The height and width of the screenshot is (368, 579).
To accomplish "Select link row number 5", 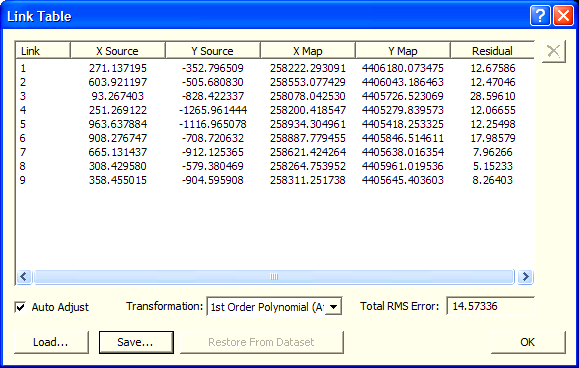I will click(x=275, y=124).
